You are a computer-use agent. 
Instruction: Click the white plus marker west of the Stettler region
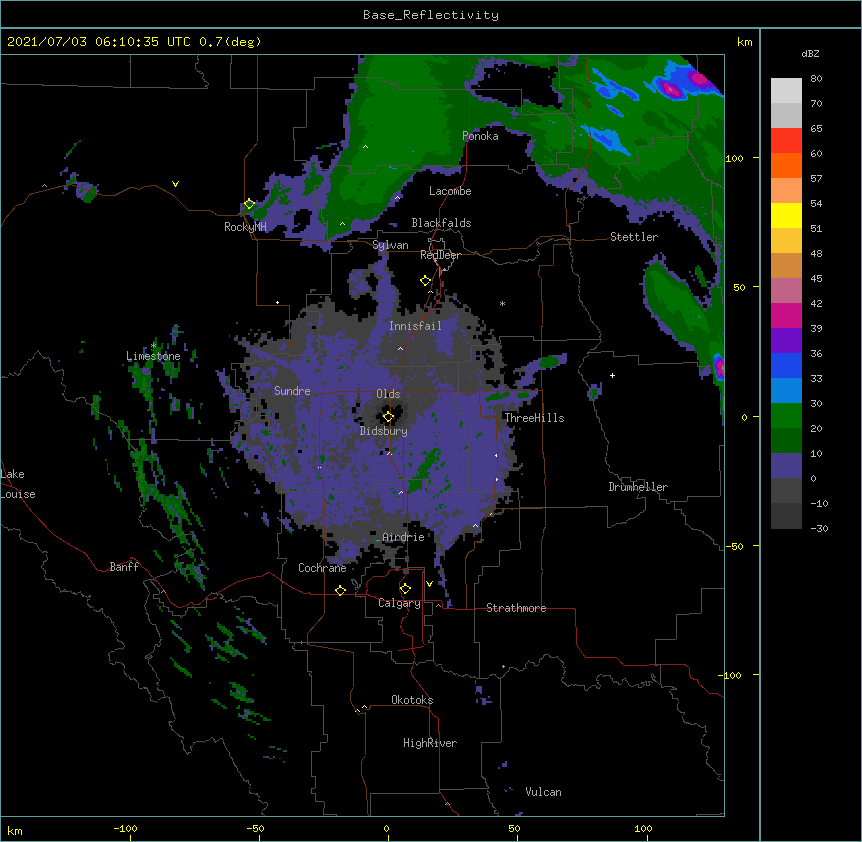612,375
